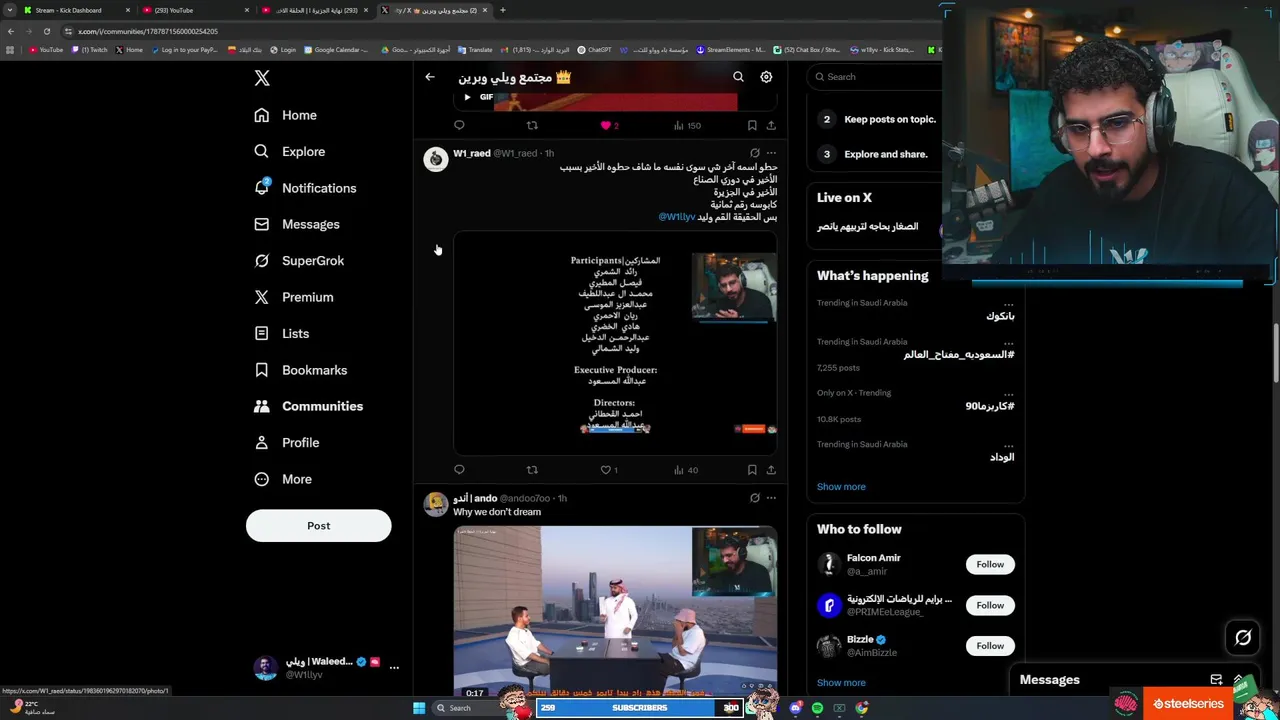Open the floating Grok button
This screenshot has height=720, width=1280.
coord(1243,637)
